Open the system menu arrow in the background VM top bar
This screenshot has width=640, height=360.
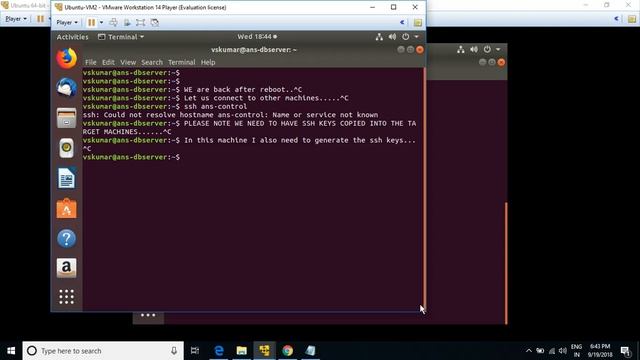click(x=498, y=49)
